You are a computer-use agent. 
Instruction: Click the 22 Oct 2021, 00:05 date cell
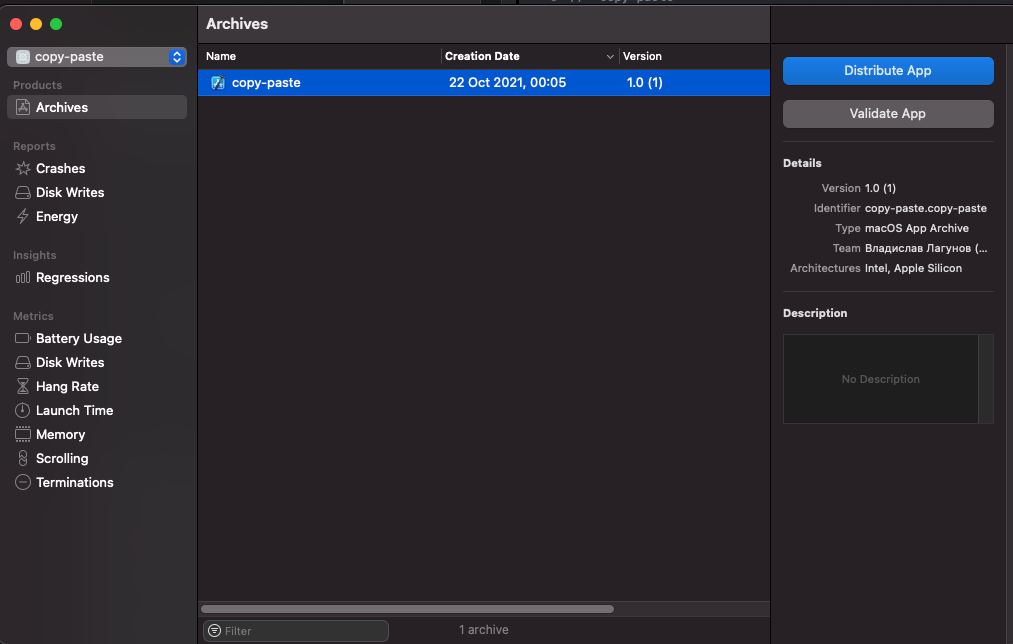[507, 83]
